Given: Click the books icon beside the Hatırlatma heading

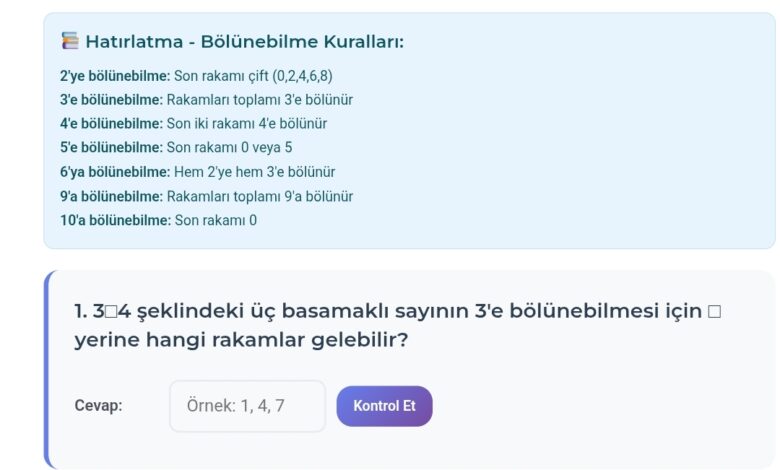Looking at the screenshot, I should (70, 41).
